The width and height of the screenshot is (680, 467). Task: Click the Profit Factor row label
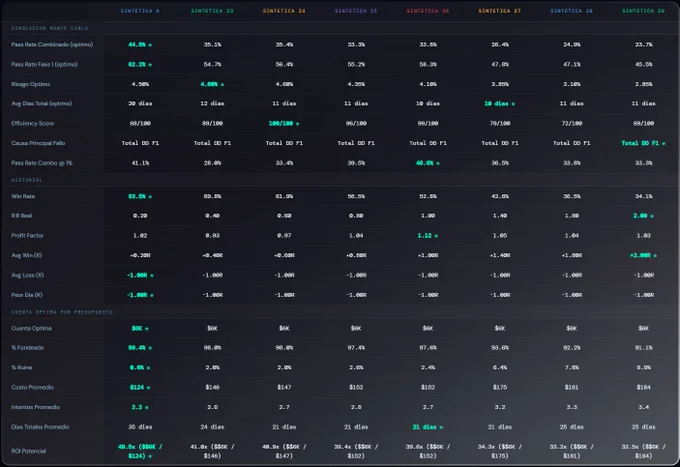(x=27, y=236)
